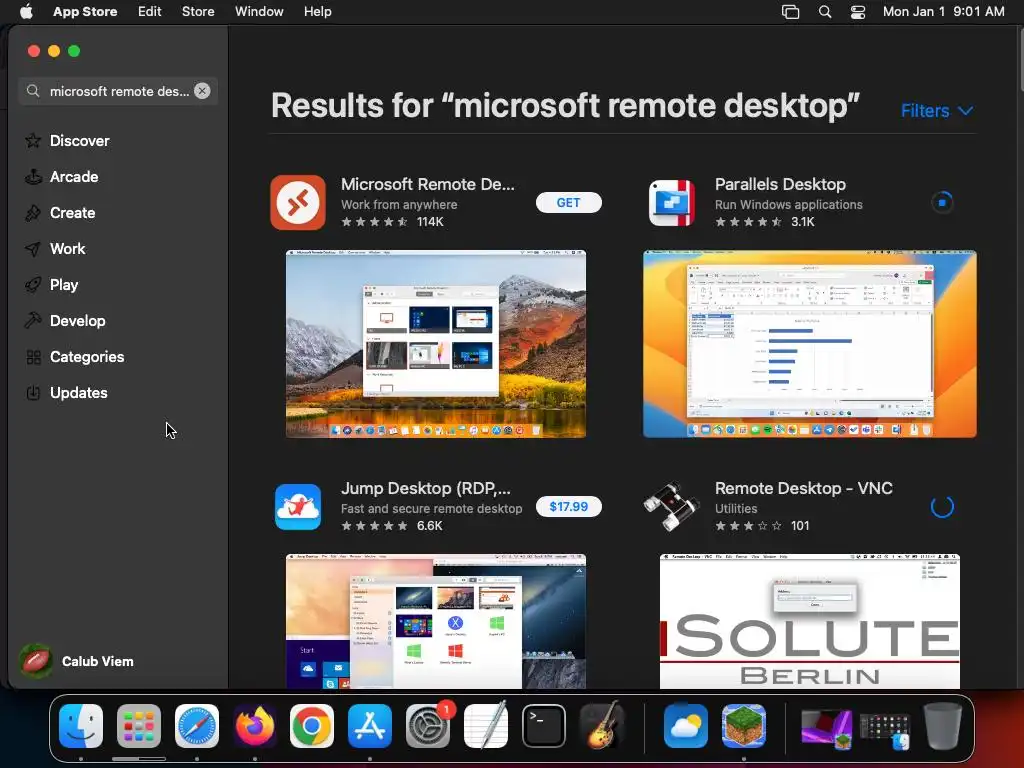This screenshot has width=1024, height=768.
Task: View the Jump Desktop screenshot preview
Action: pyautogui.click(x=436, y=622)
